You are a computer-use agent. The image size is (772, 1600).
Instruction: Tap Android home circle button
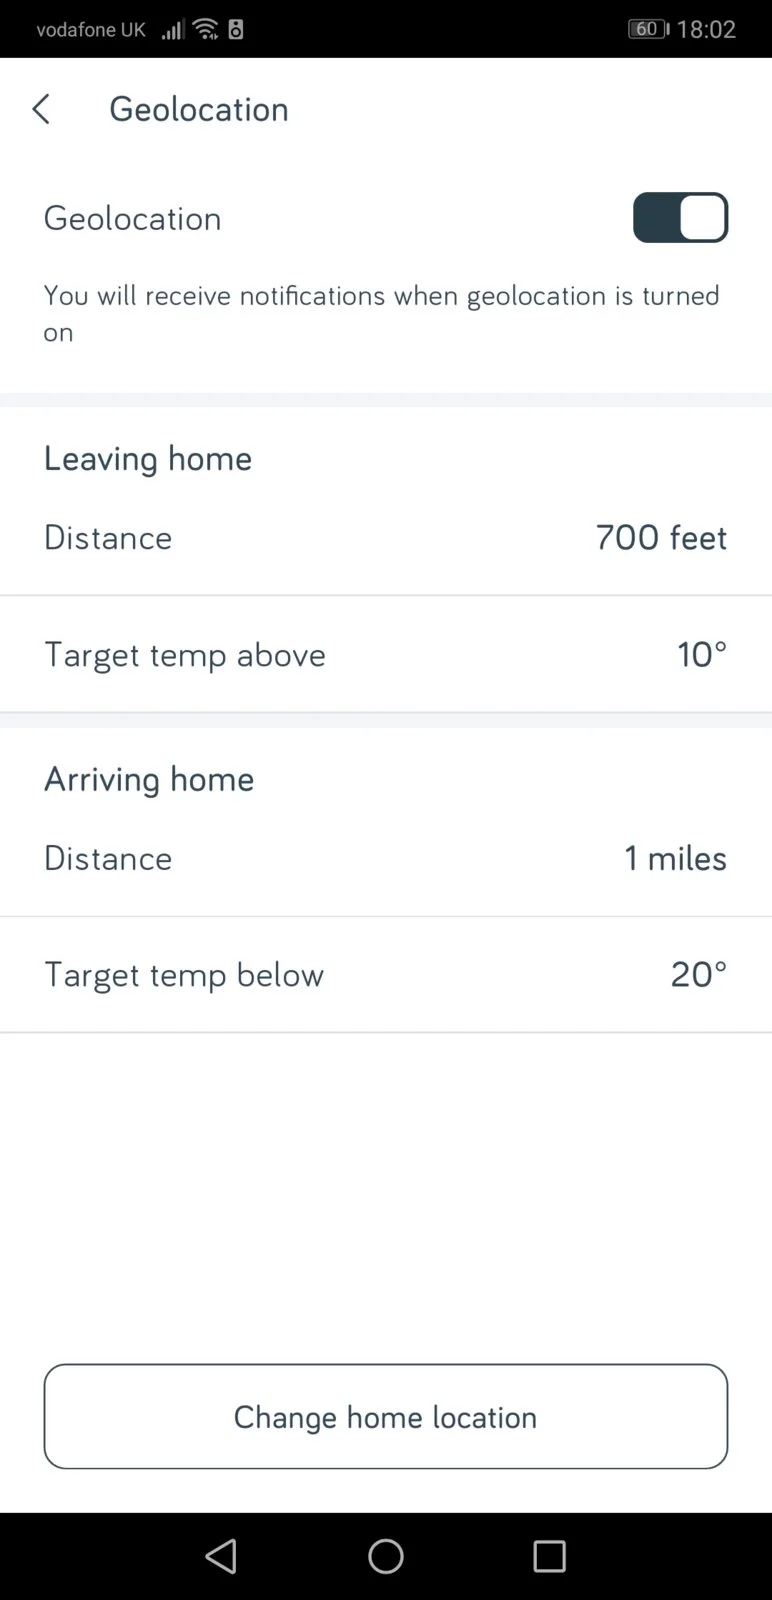click(386, 1556)
